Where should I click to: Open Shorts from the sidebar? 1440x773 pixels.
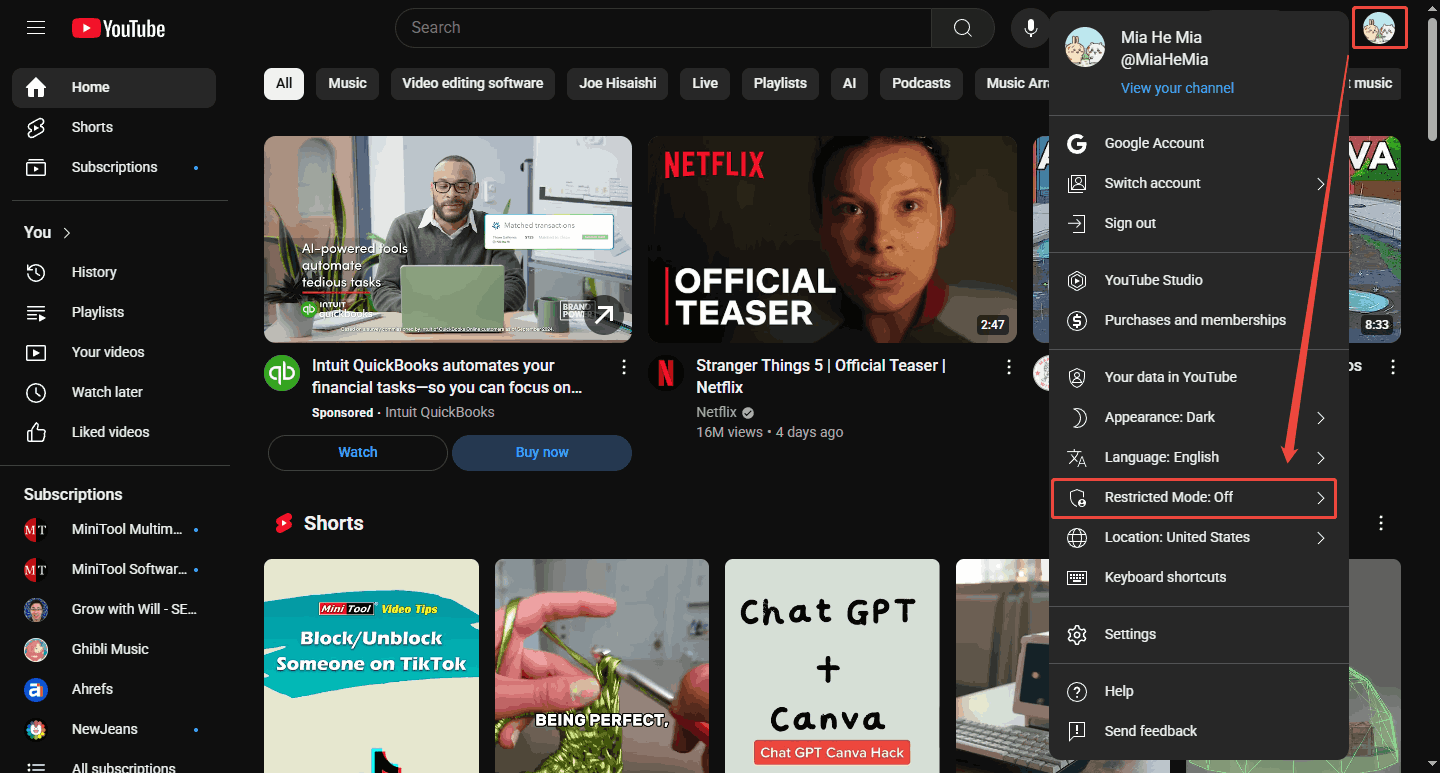click(x=114, y=128)
